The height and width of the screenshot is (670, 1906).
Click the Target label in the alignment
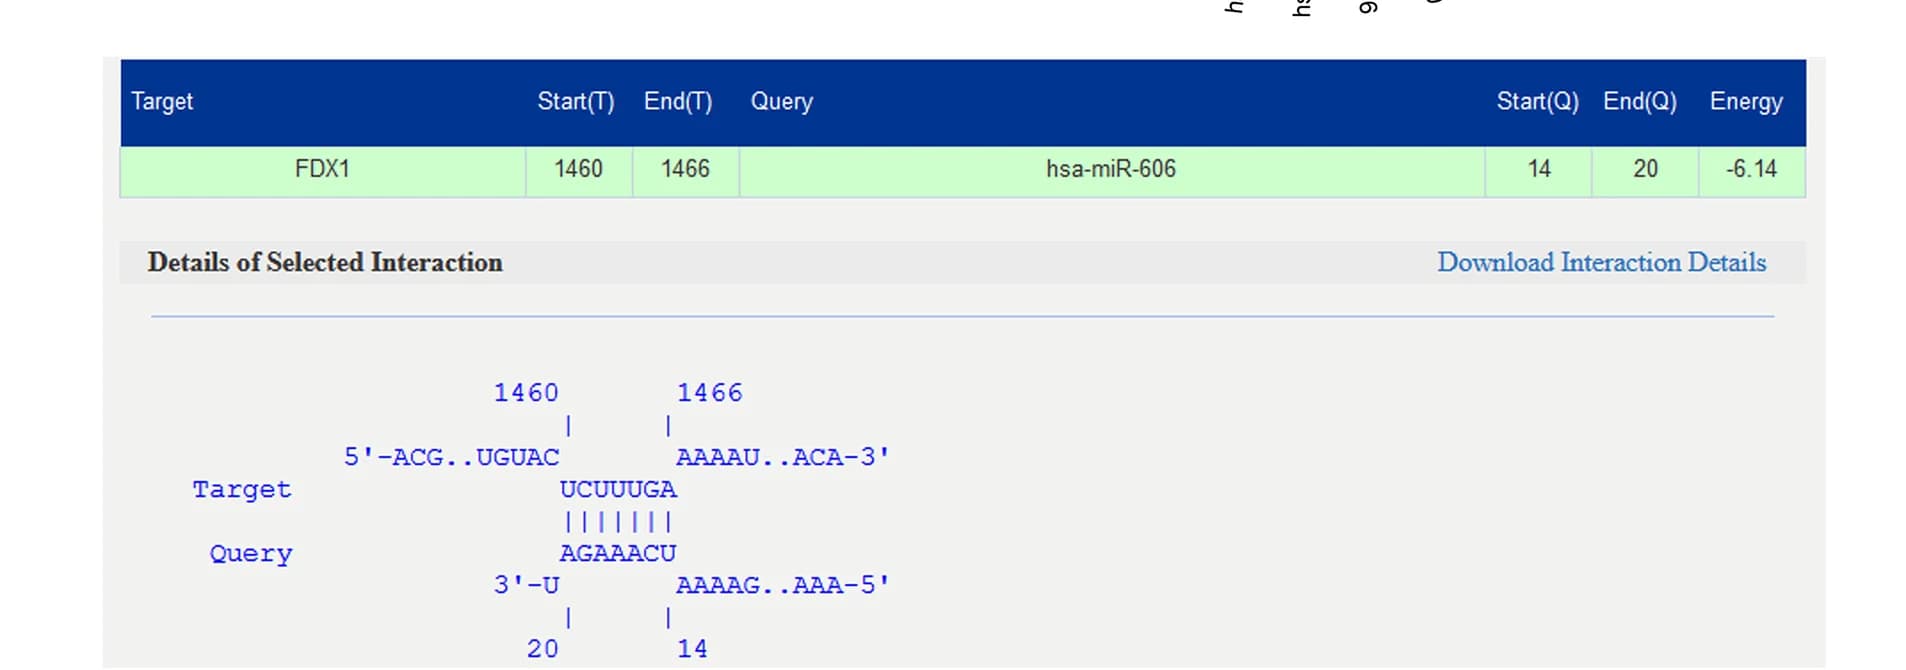(x=242, y=490)
